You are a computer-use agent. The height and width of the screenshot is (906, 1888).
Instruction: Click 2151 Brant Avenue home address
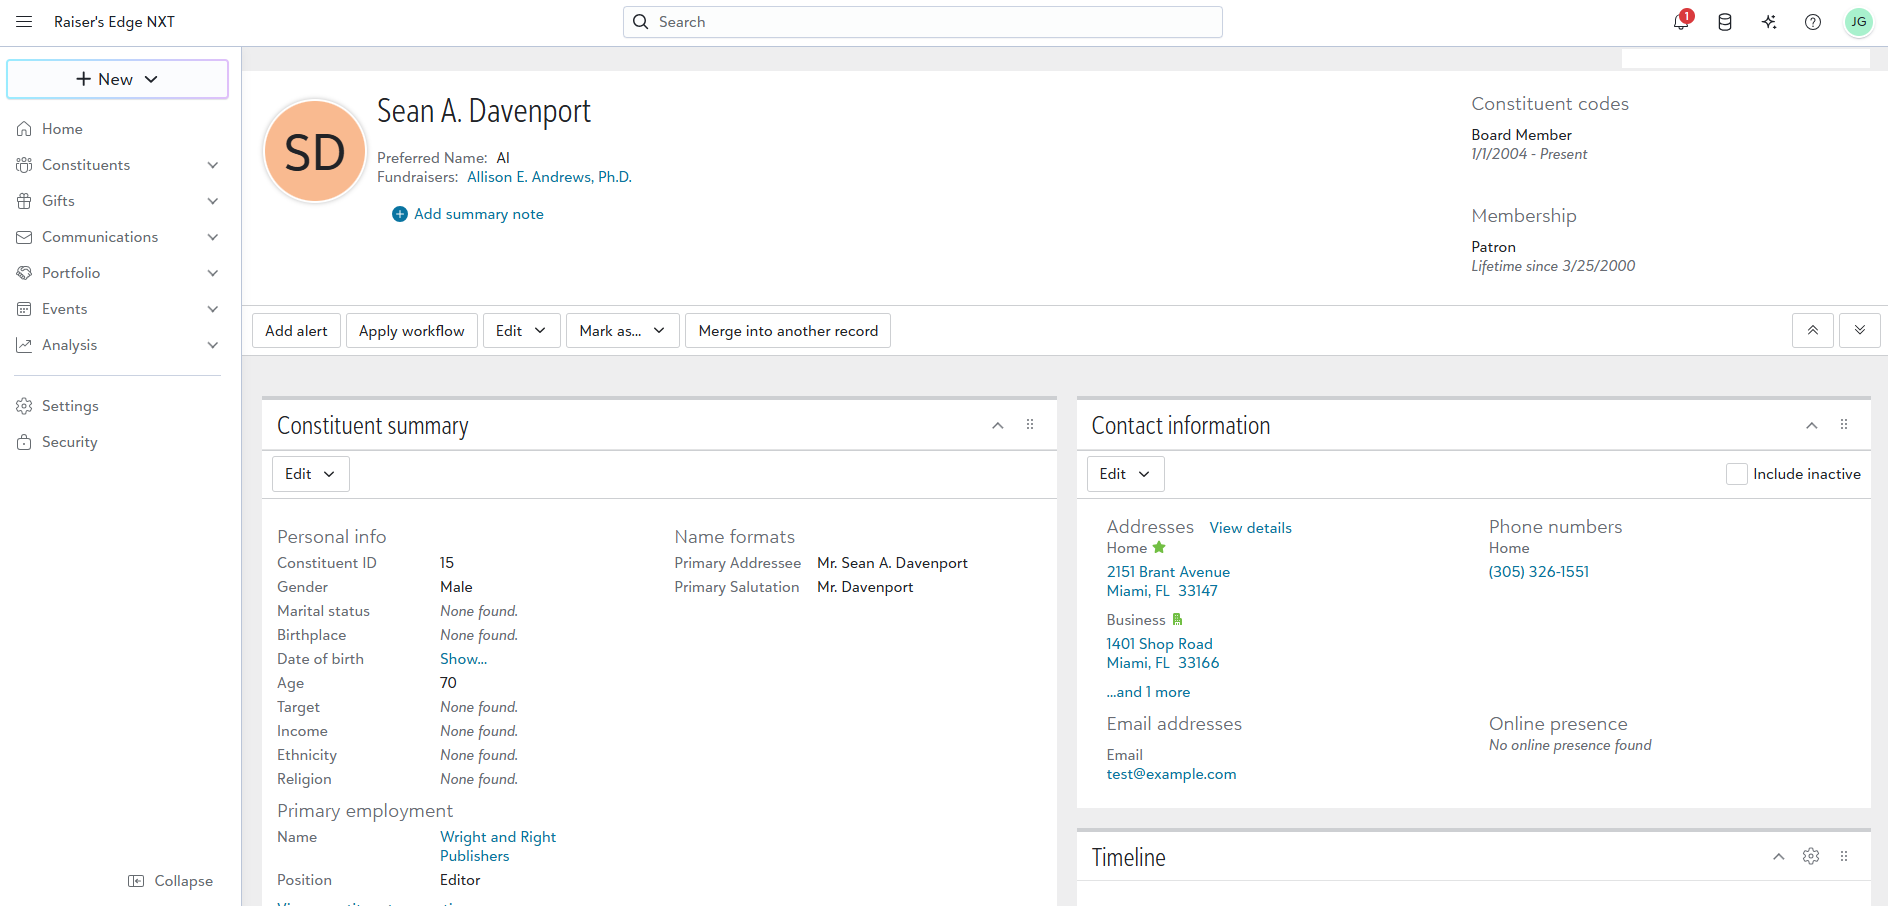(x=1168, y=581)
